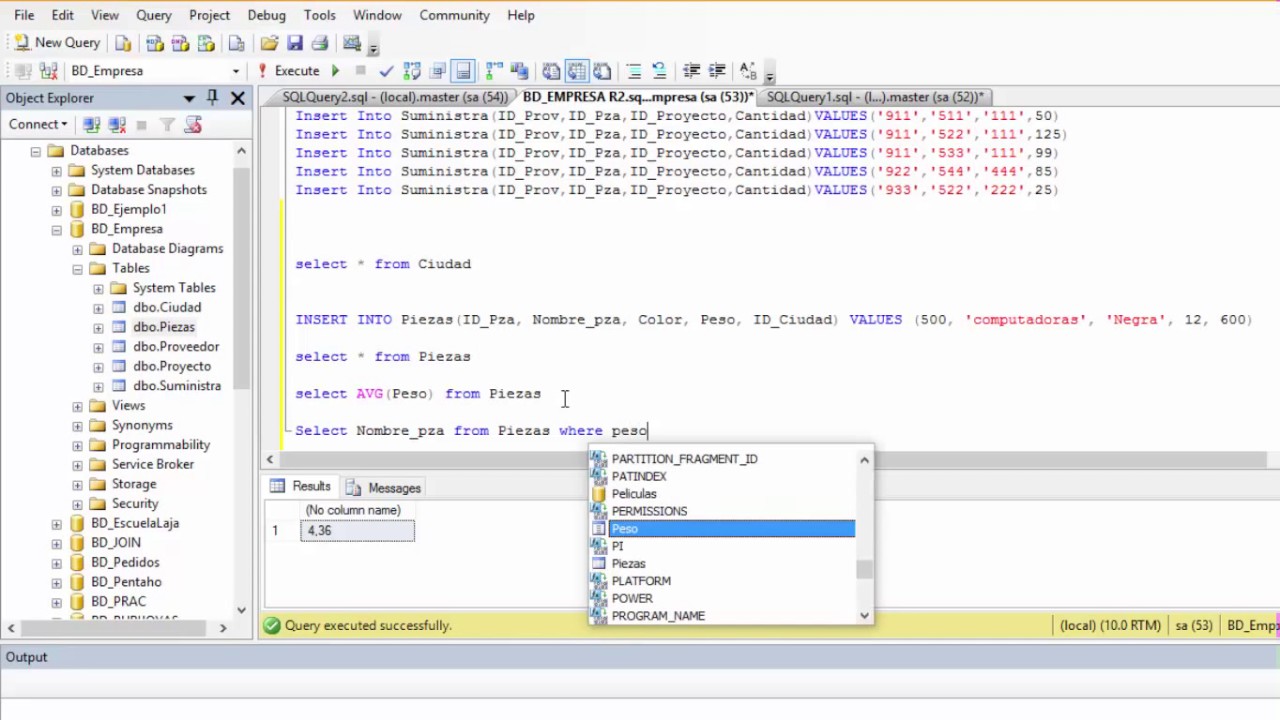Click the Print icon
Viewport: 1280px width, 720px height.
point(320,43)
